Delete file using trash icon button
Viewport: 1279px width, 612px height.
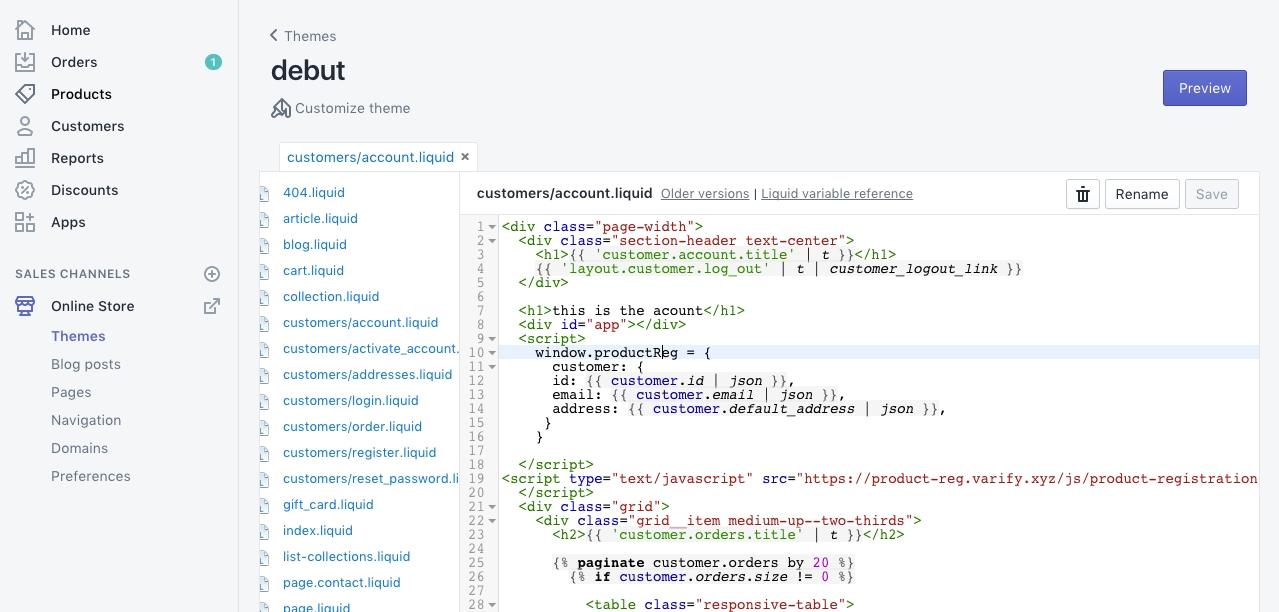1083,194
